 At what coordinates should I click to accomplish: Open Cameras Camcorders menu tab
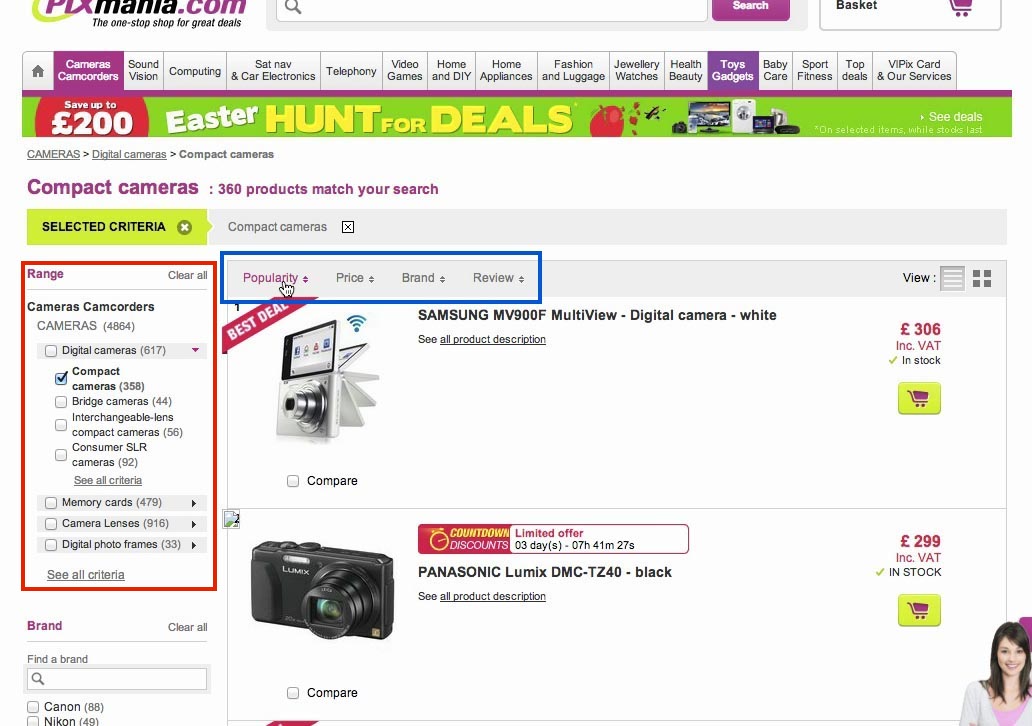(x=88, y=70)
